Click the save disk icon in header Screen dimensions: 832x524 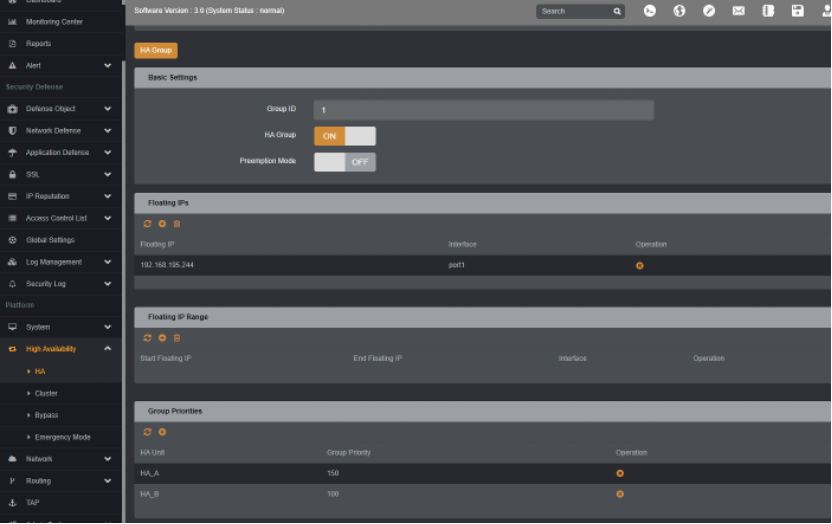coord(798,11)
